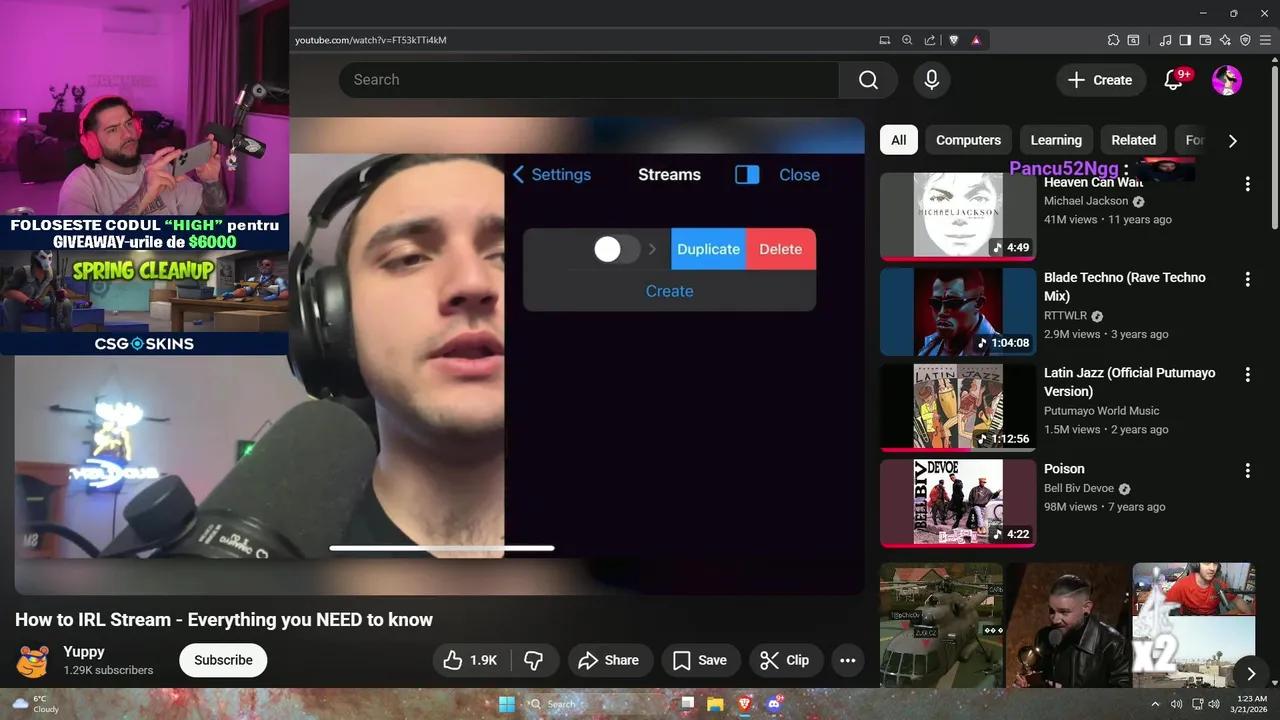Select the Related filter chip
Image resolution: width=1280 pixels, height=720 pixels.
click(1133, 140)
